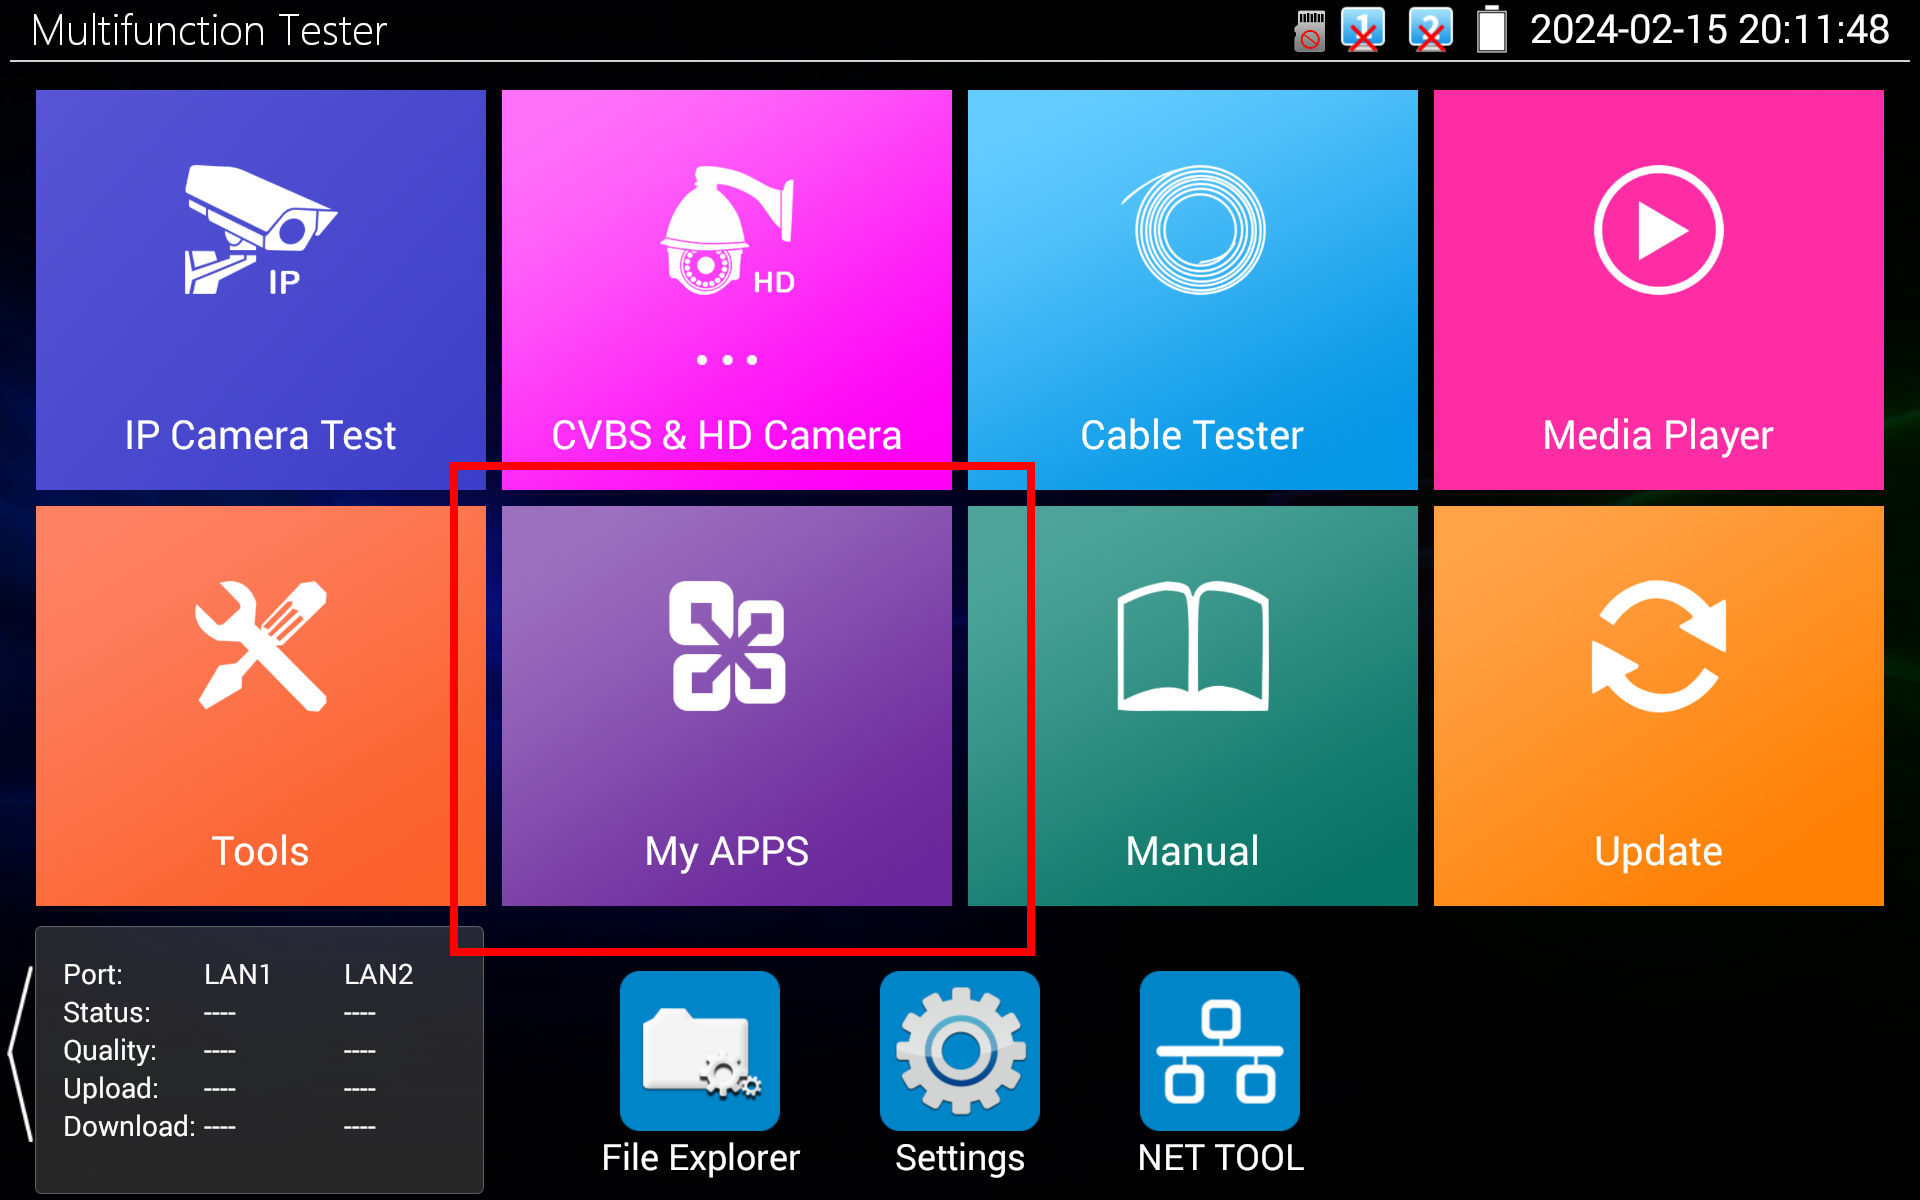
Task: Collapse the network status panel arrow
Action: 20,1053
